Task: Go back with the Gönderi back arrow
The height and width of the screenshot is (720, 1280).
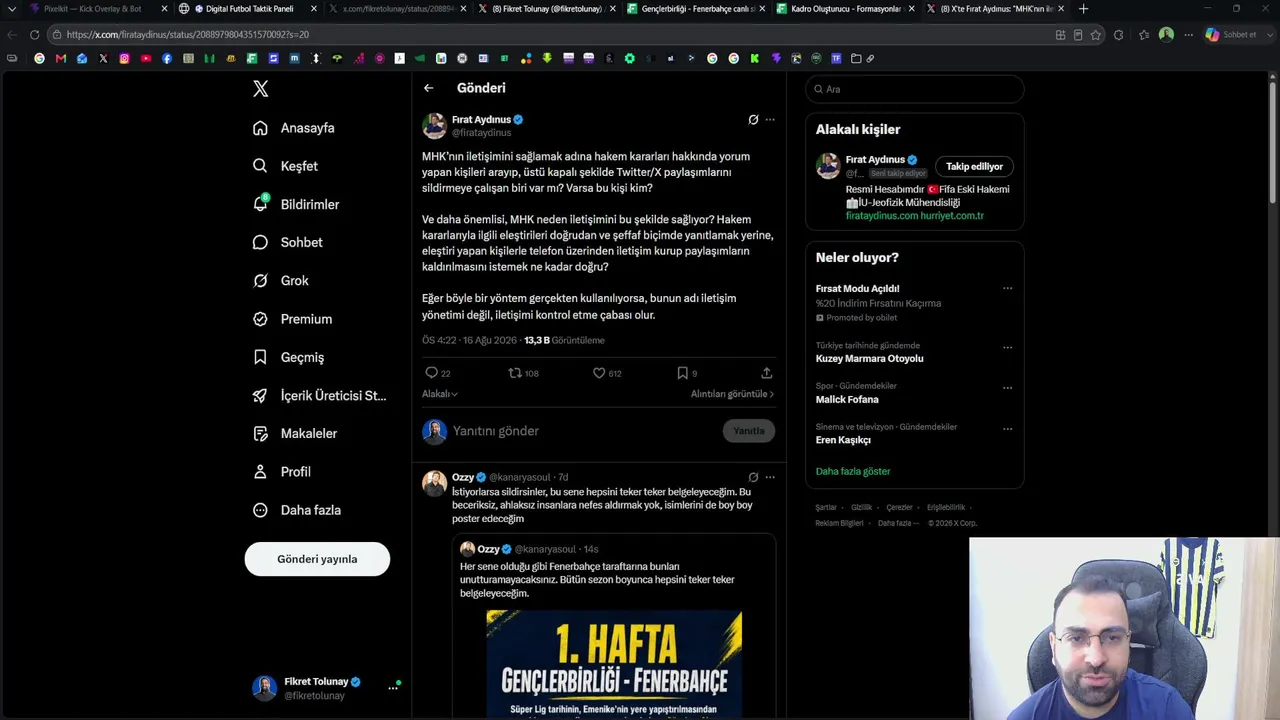Action: 428,88
